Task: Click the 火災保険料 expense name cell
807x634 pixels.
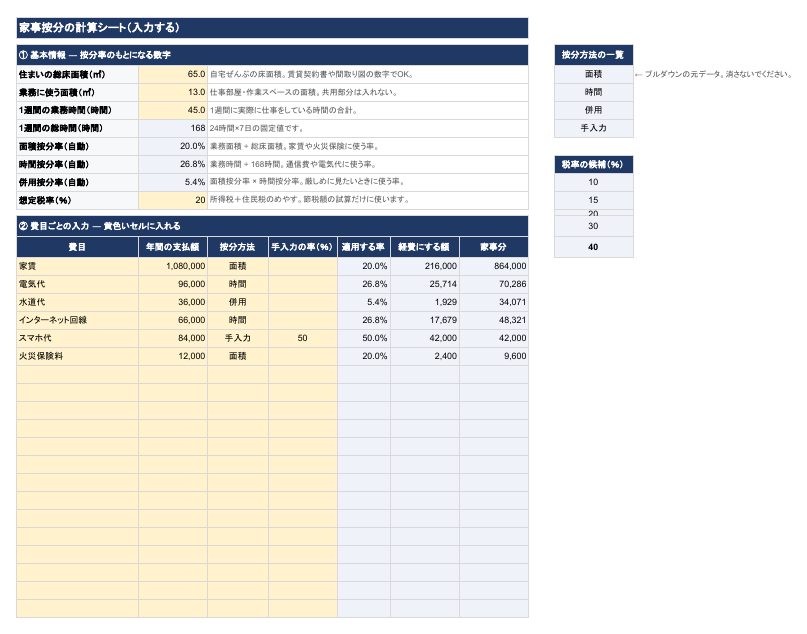Action: [77, 356]
